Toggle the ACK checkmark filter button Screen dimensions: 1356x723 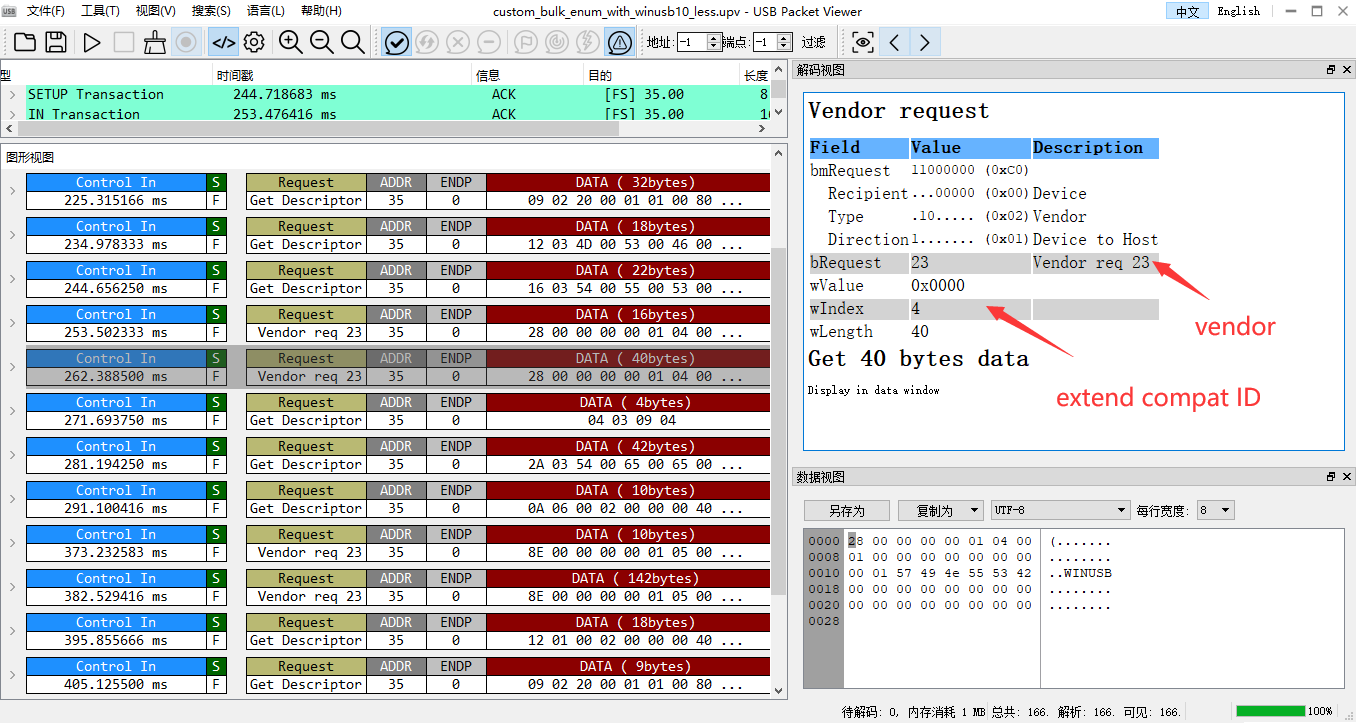click(397, 42)
